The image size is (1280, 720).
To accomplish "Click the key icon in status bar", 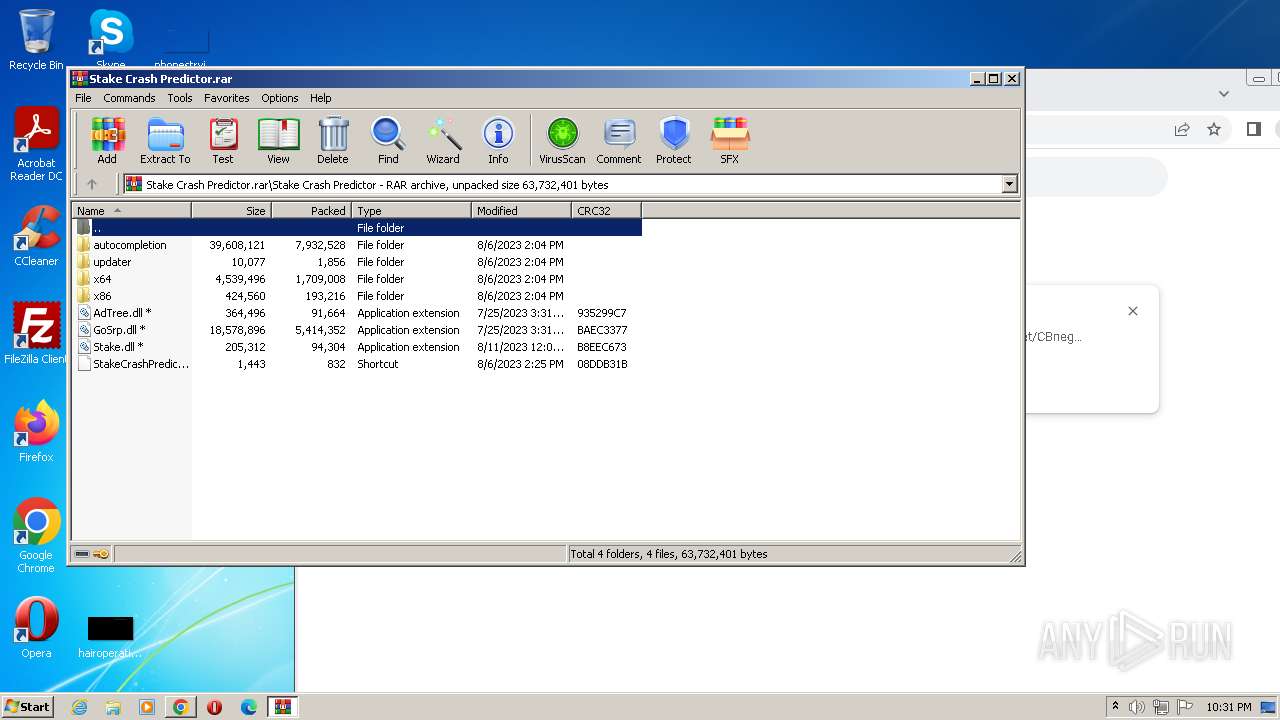I will pos(101,554).
